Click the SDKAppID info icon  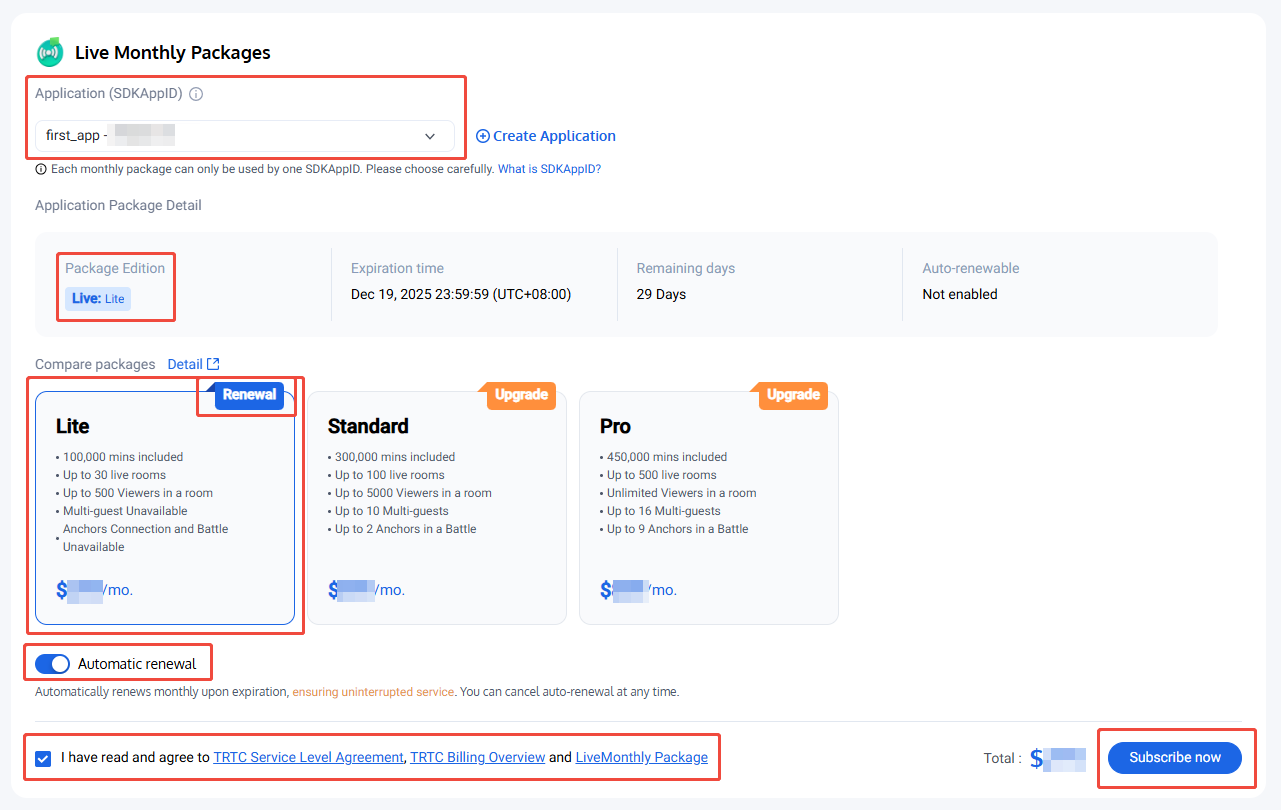tap(196, 94)
